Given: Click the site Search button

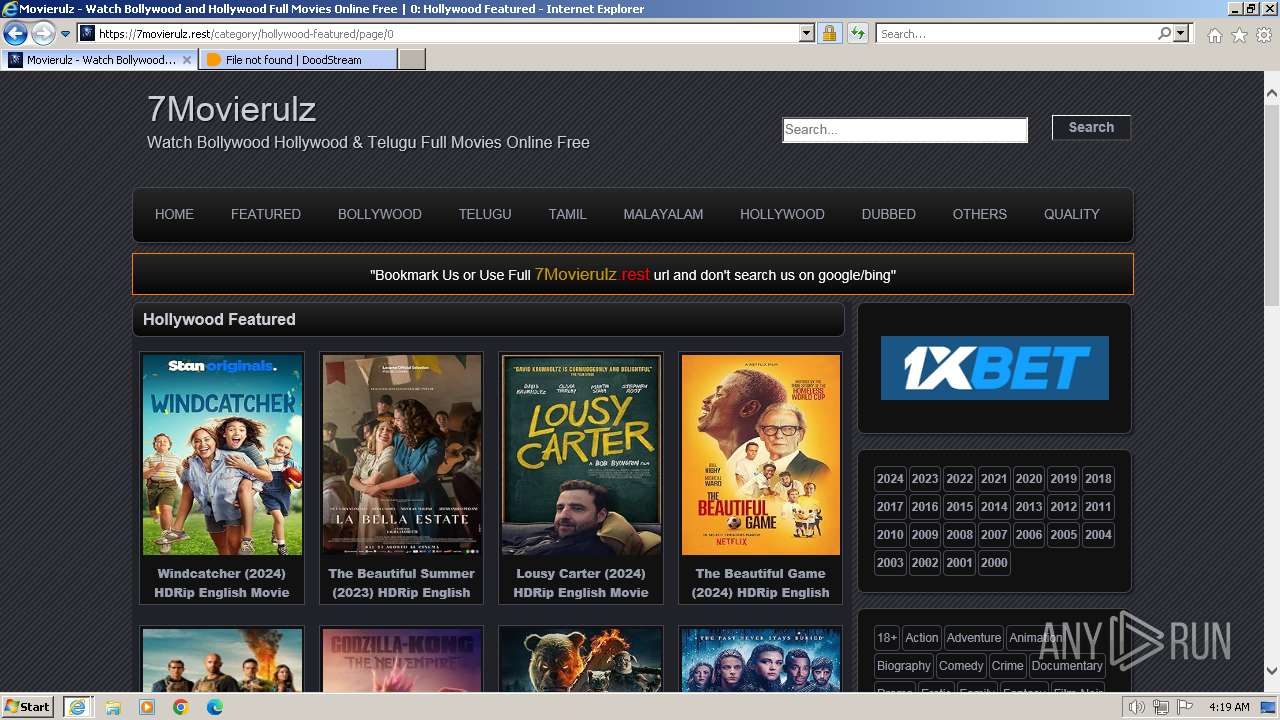Looking at the screenshot, I should click(x=1091, y=127).
